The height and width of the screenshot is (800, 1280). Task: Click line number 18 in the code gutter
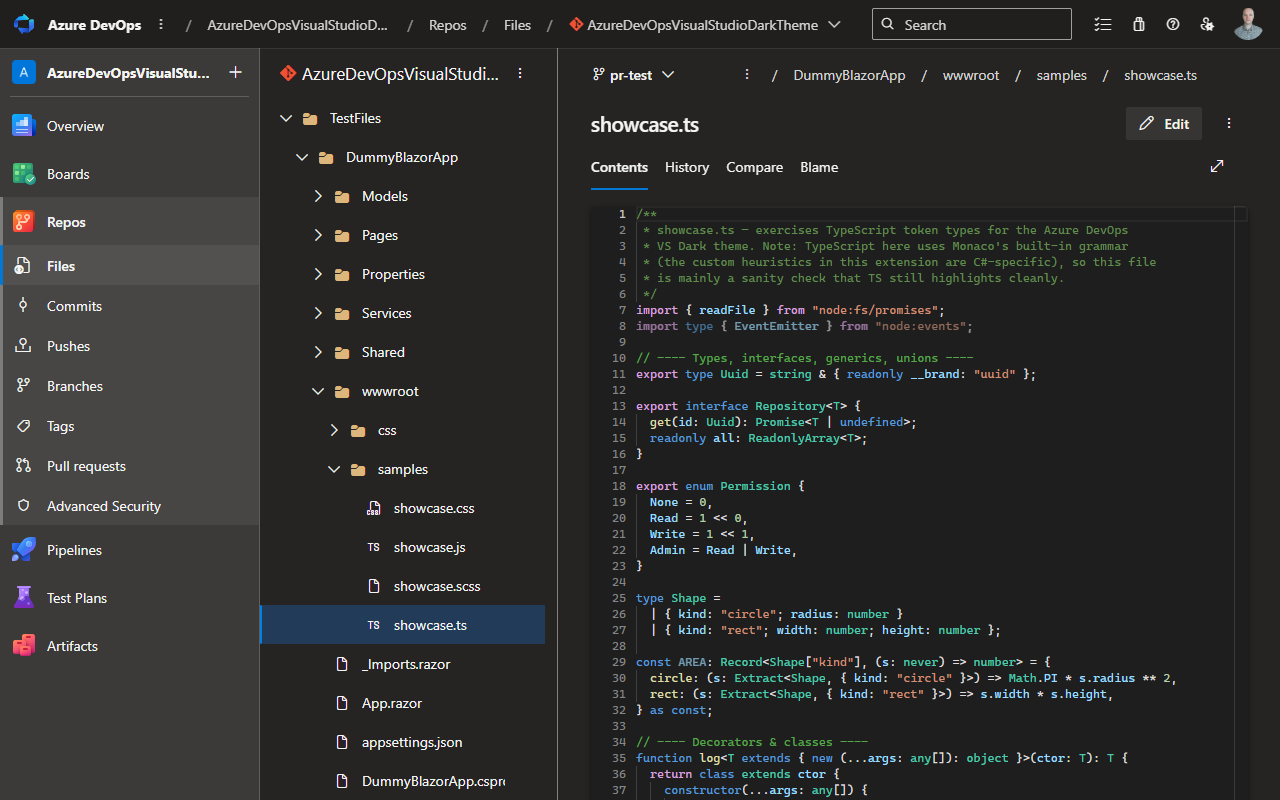pos(621,486)
